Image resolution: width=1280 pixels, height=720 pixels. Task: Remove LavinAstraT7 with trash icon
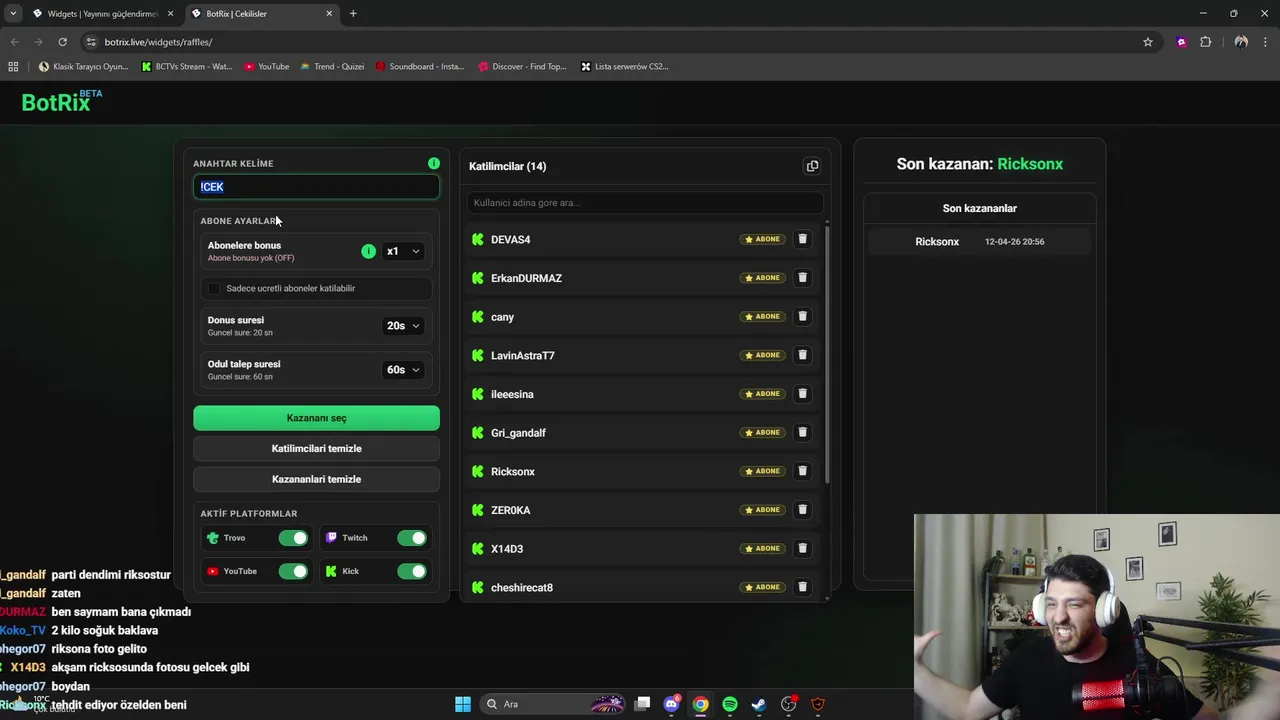802,355
